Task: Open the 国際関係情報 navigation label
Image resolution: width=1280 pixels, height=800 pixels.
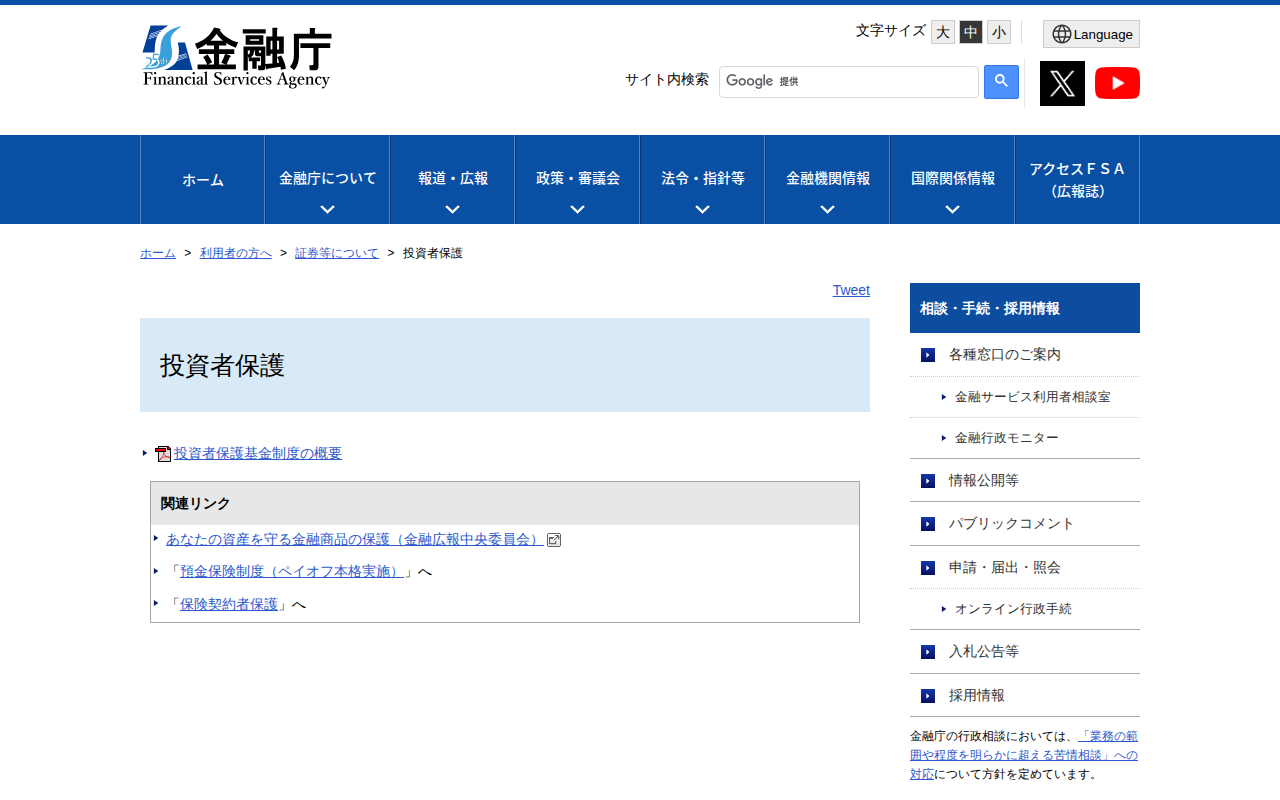Action: [953, 178]
